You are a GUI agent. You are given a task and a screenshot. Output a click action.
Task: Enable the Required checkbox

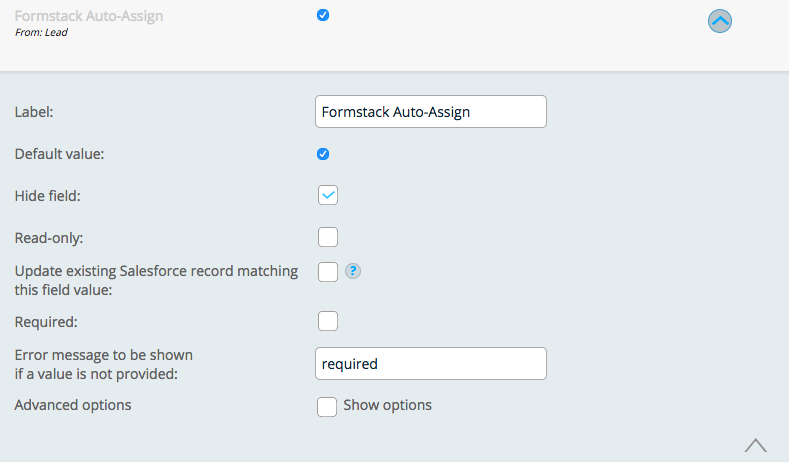pyautogui.click(x=328, y=321)
